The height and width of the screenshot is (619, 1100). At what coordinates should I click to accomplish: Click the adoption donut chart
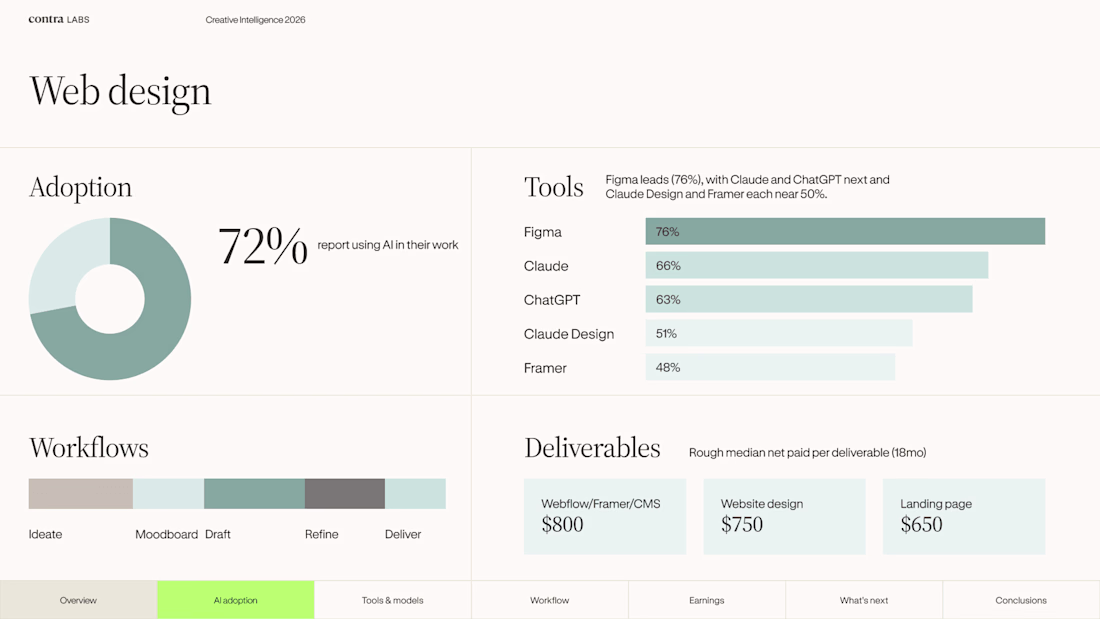tap(110, 299)
